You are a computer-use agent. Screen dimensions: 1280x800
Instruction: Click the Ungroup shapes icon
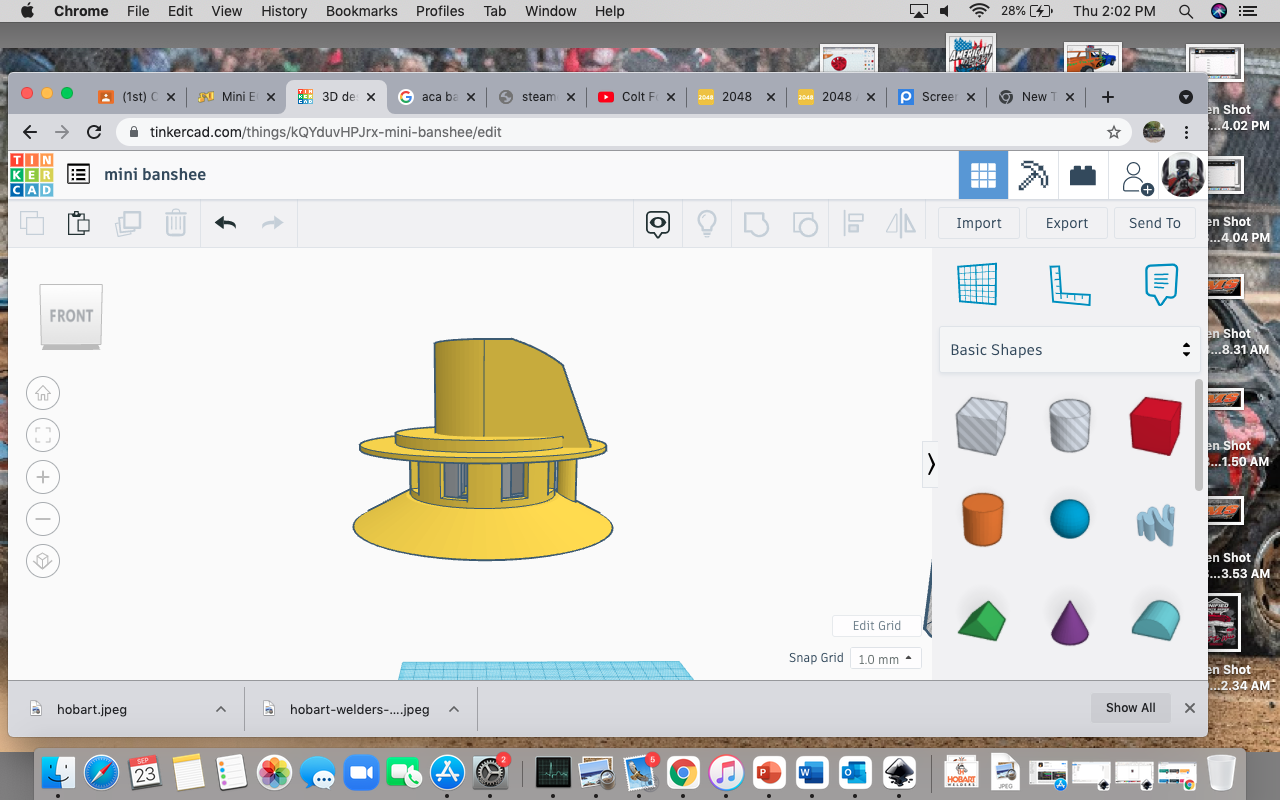[x=805, y=223]
